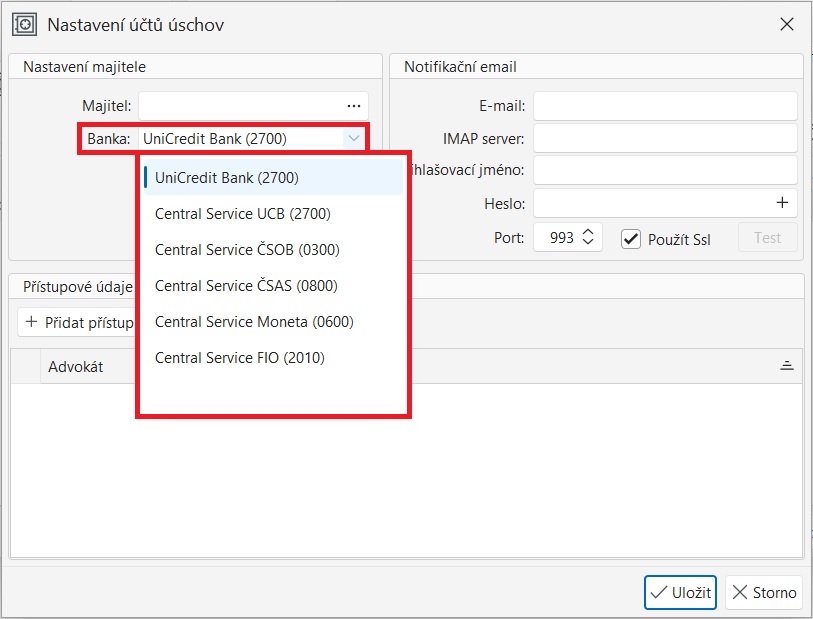This screenshot has height=619, width=813.
Task: Focus the IMAP server text field
Action: pos(665,138)
